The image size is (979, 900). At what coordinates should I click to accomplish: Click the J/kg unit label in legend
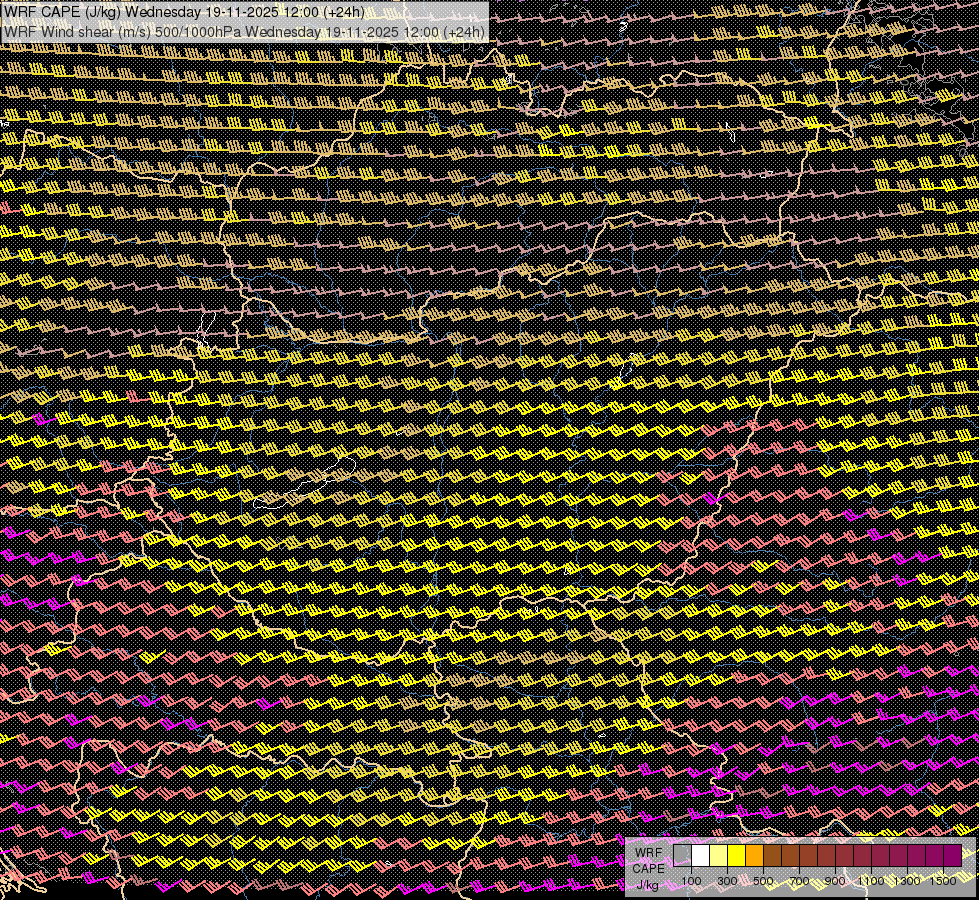point(647,884)
